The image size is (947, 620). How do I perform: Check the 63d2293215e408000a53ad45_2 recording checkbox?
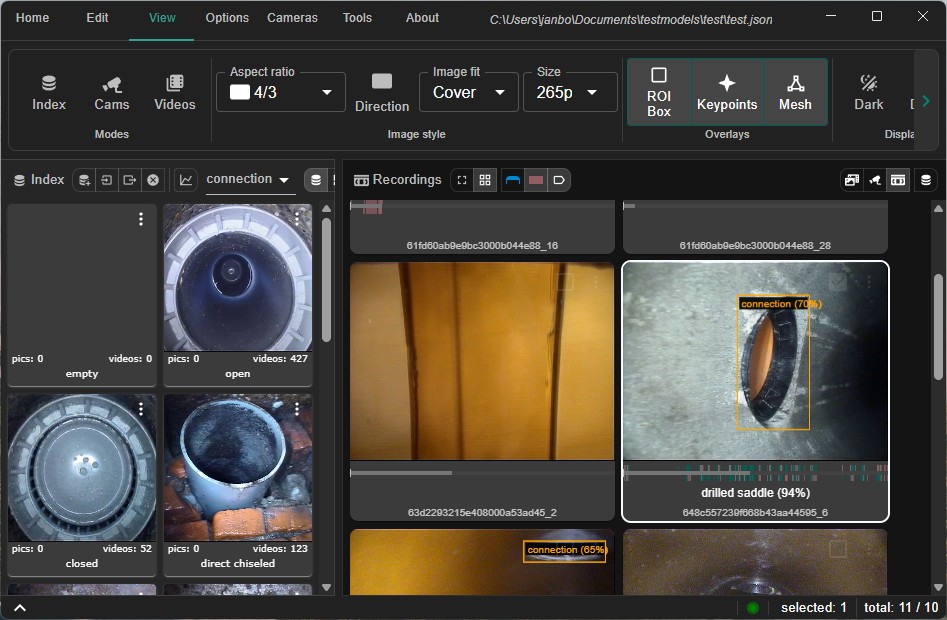[x=565, y=281]
